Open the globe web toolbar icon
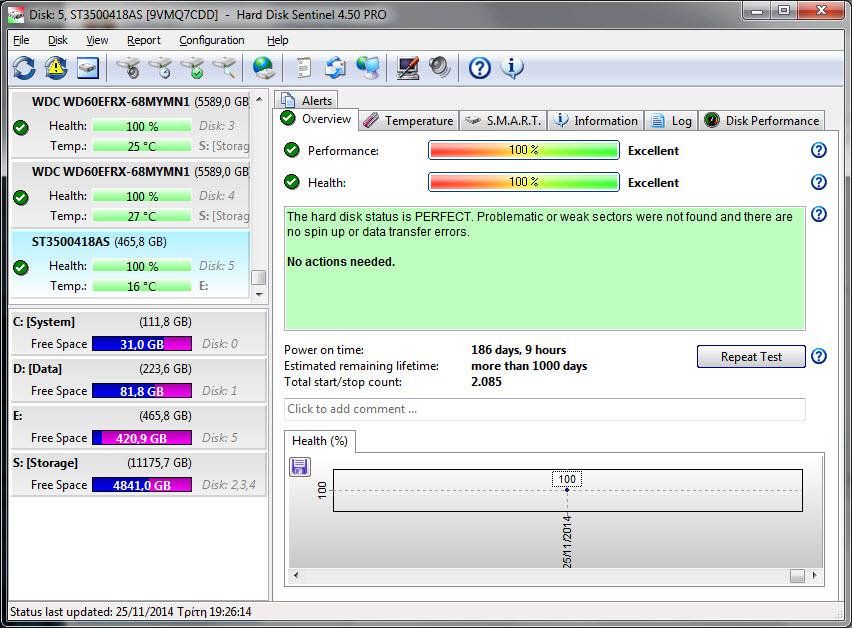852x628 pixels. (x=264, y=68)
